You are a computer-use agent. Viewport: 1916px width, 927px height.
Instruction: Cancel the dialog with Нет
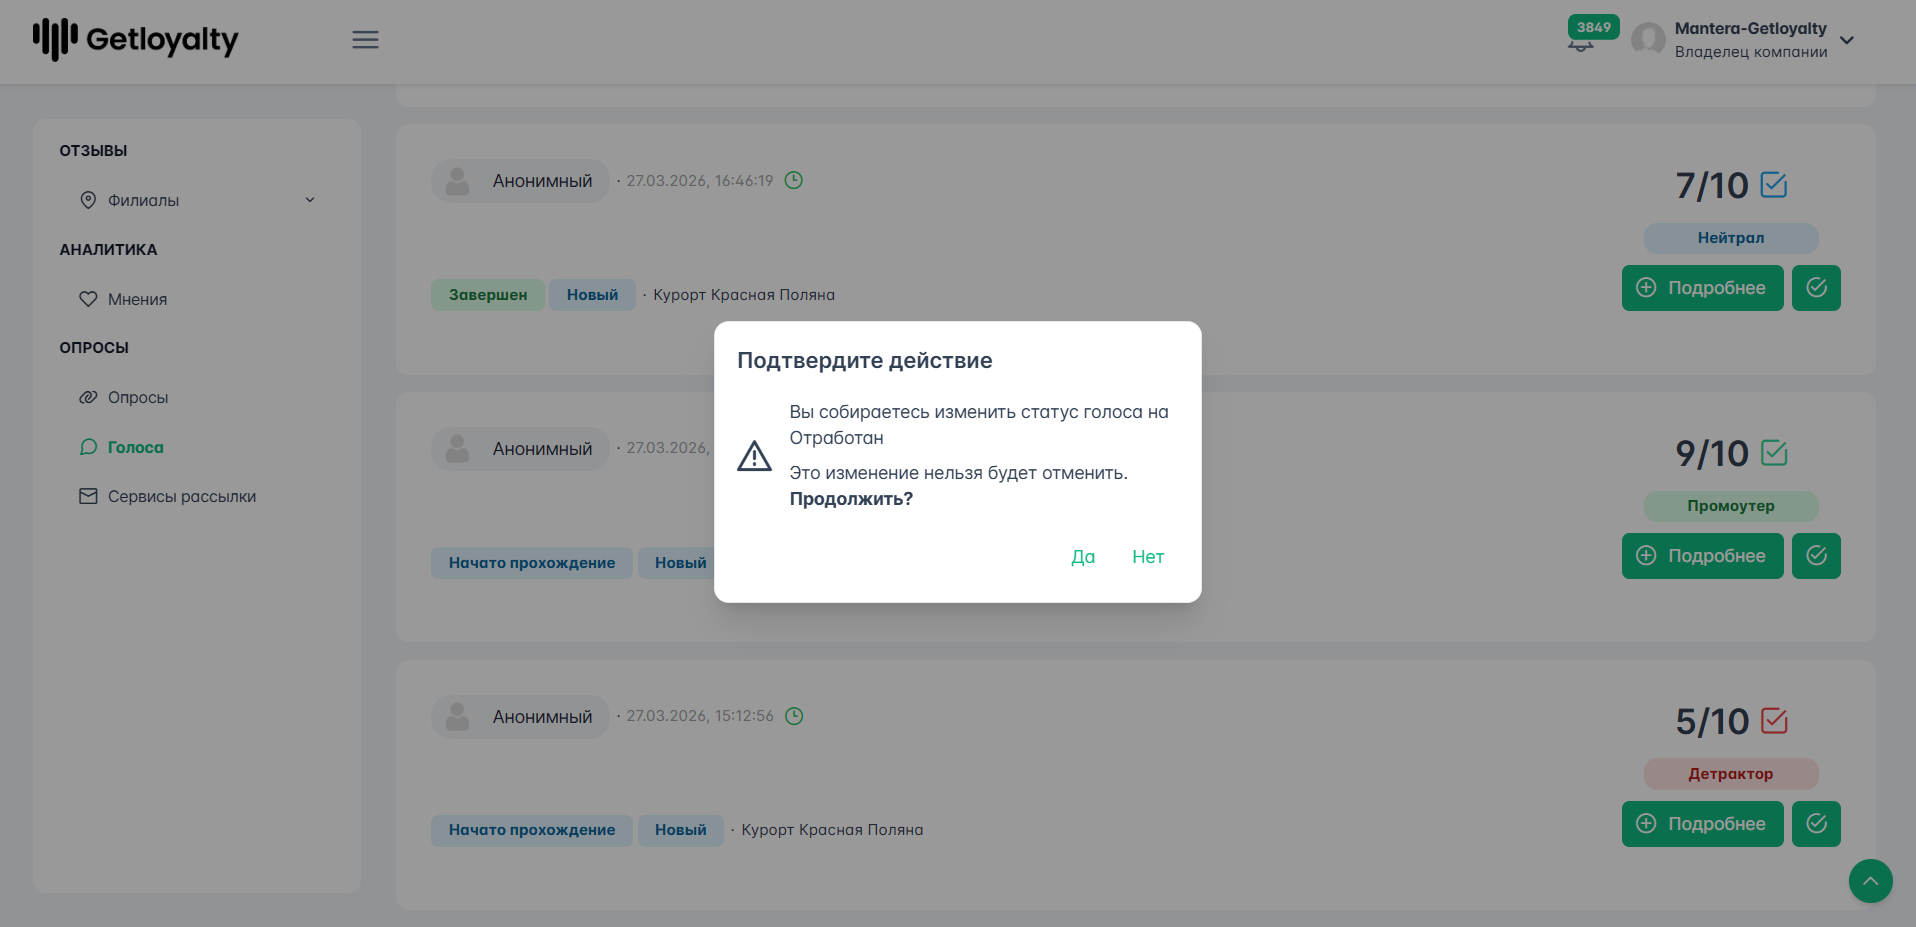1148,557
